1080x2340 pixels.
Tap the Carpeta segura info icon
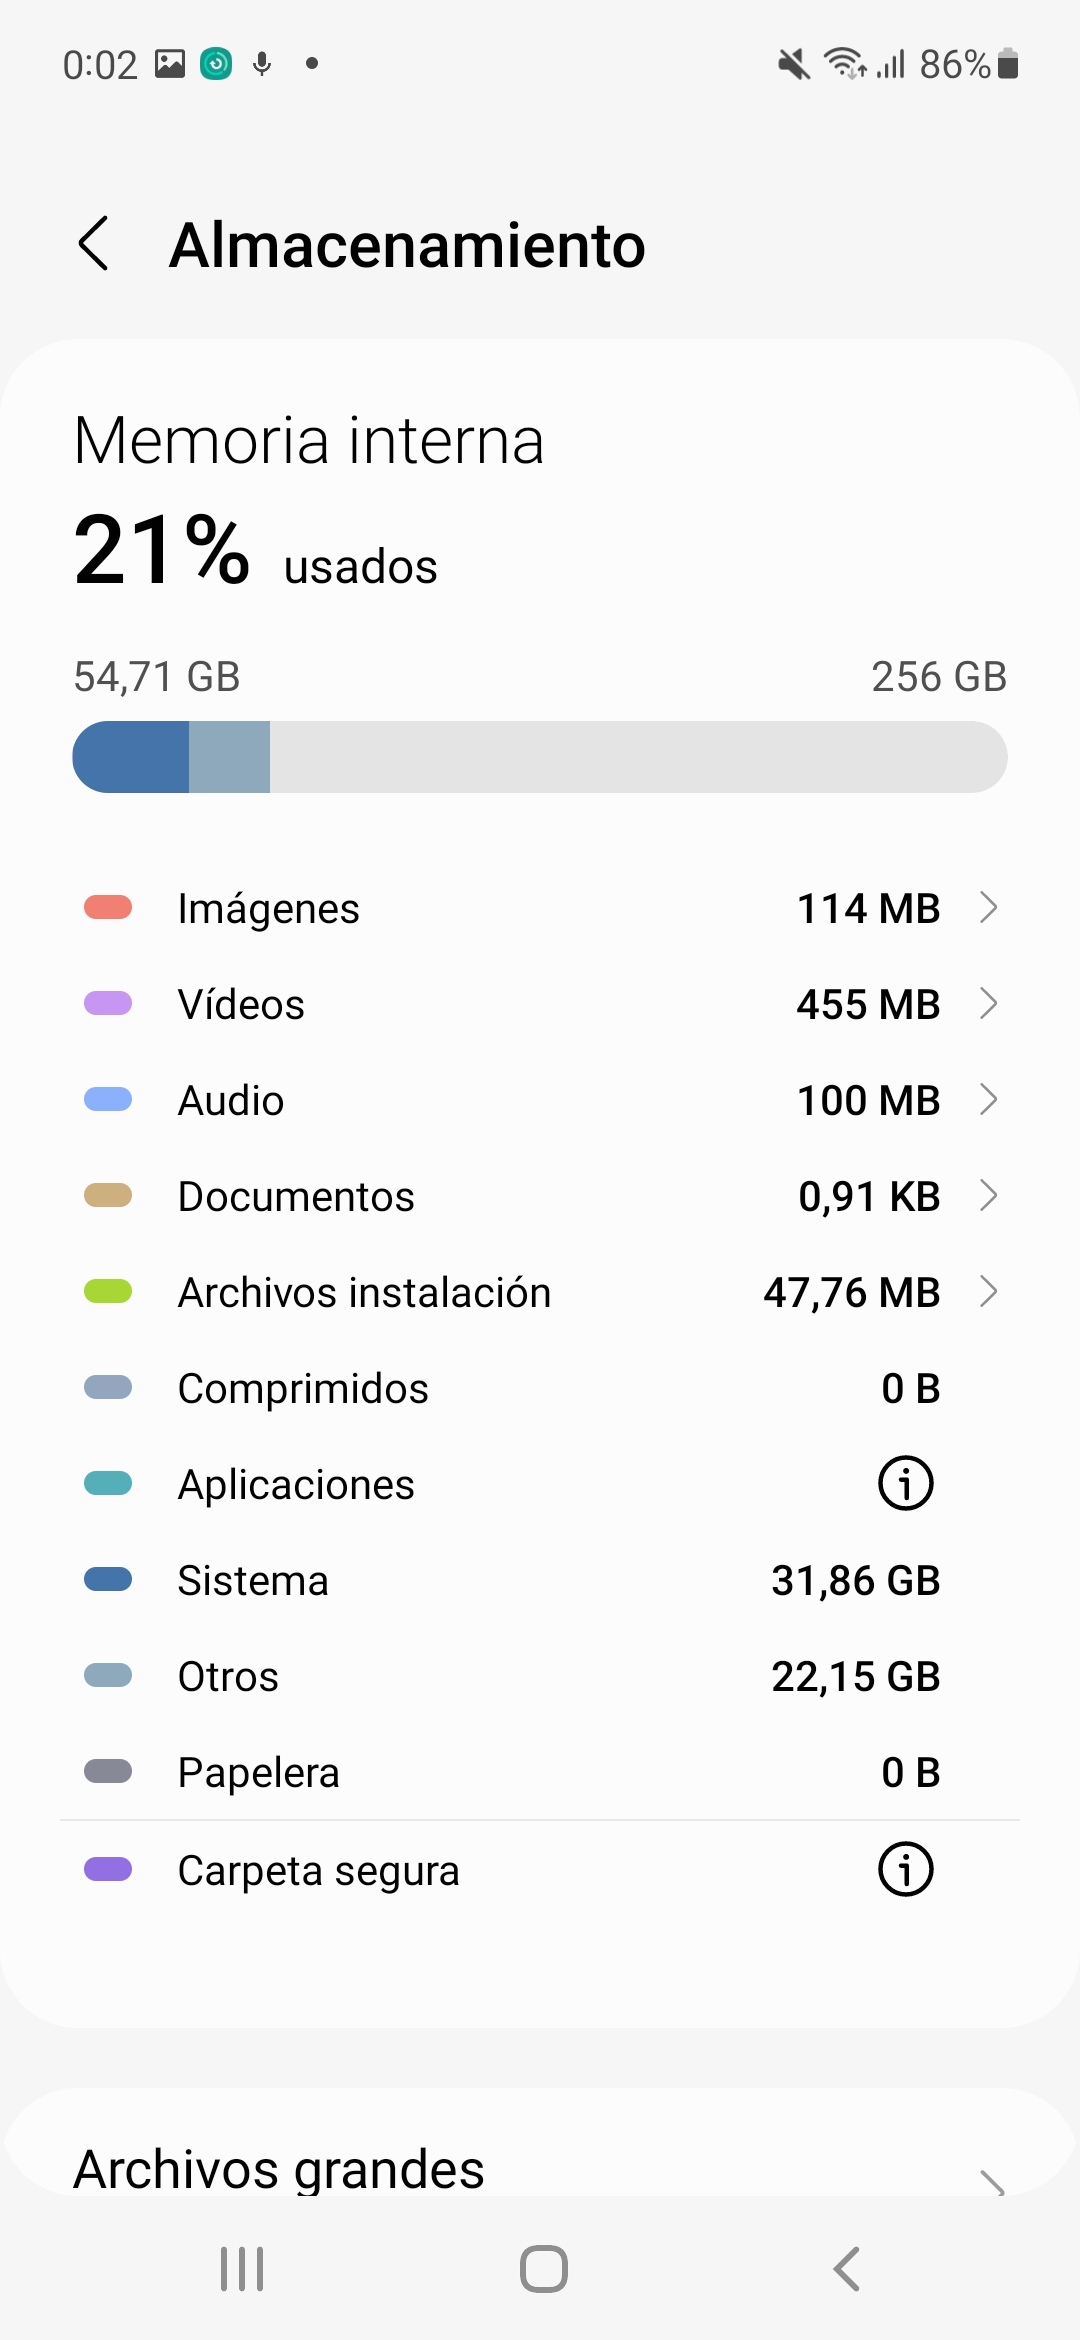(905, 1869)
